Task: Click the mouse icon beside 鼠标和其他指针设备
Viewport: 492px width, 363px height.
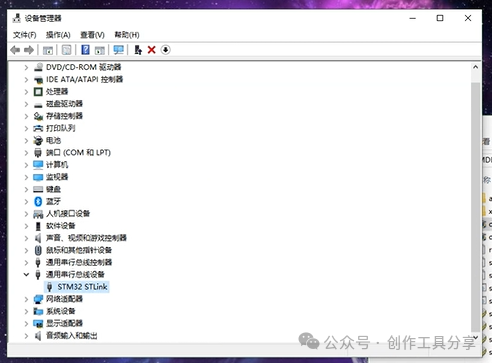Action: pyautogui.click(x=38, y=250)
